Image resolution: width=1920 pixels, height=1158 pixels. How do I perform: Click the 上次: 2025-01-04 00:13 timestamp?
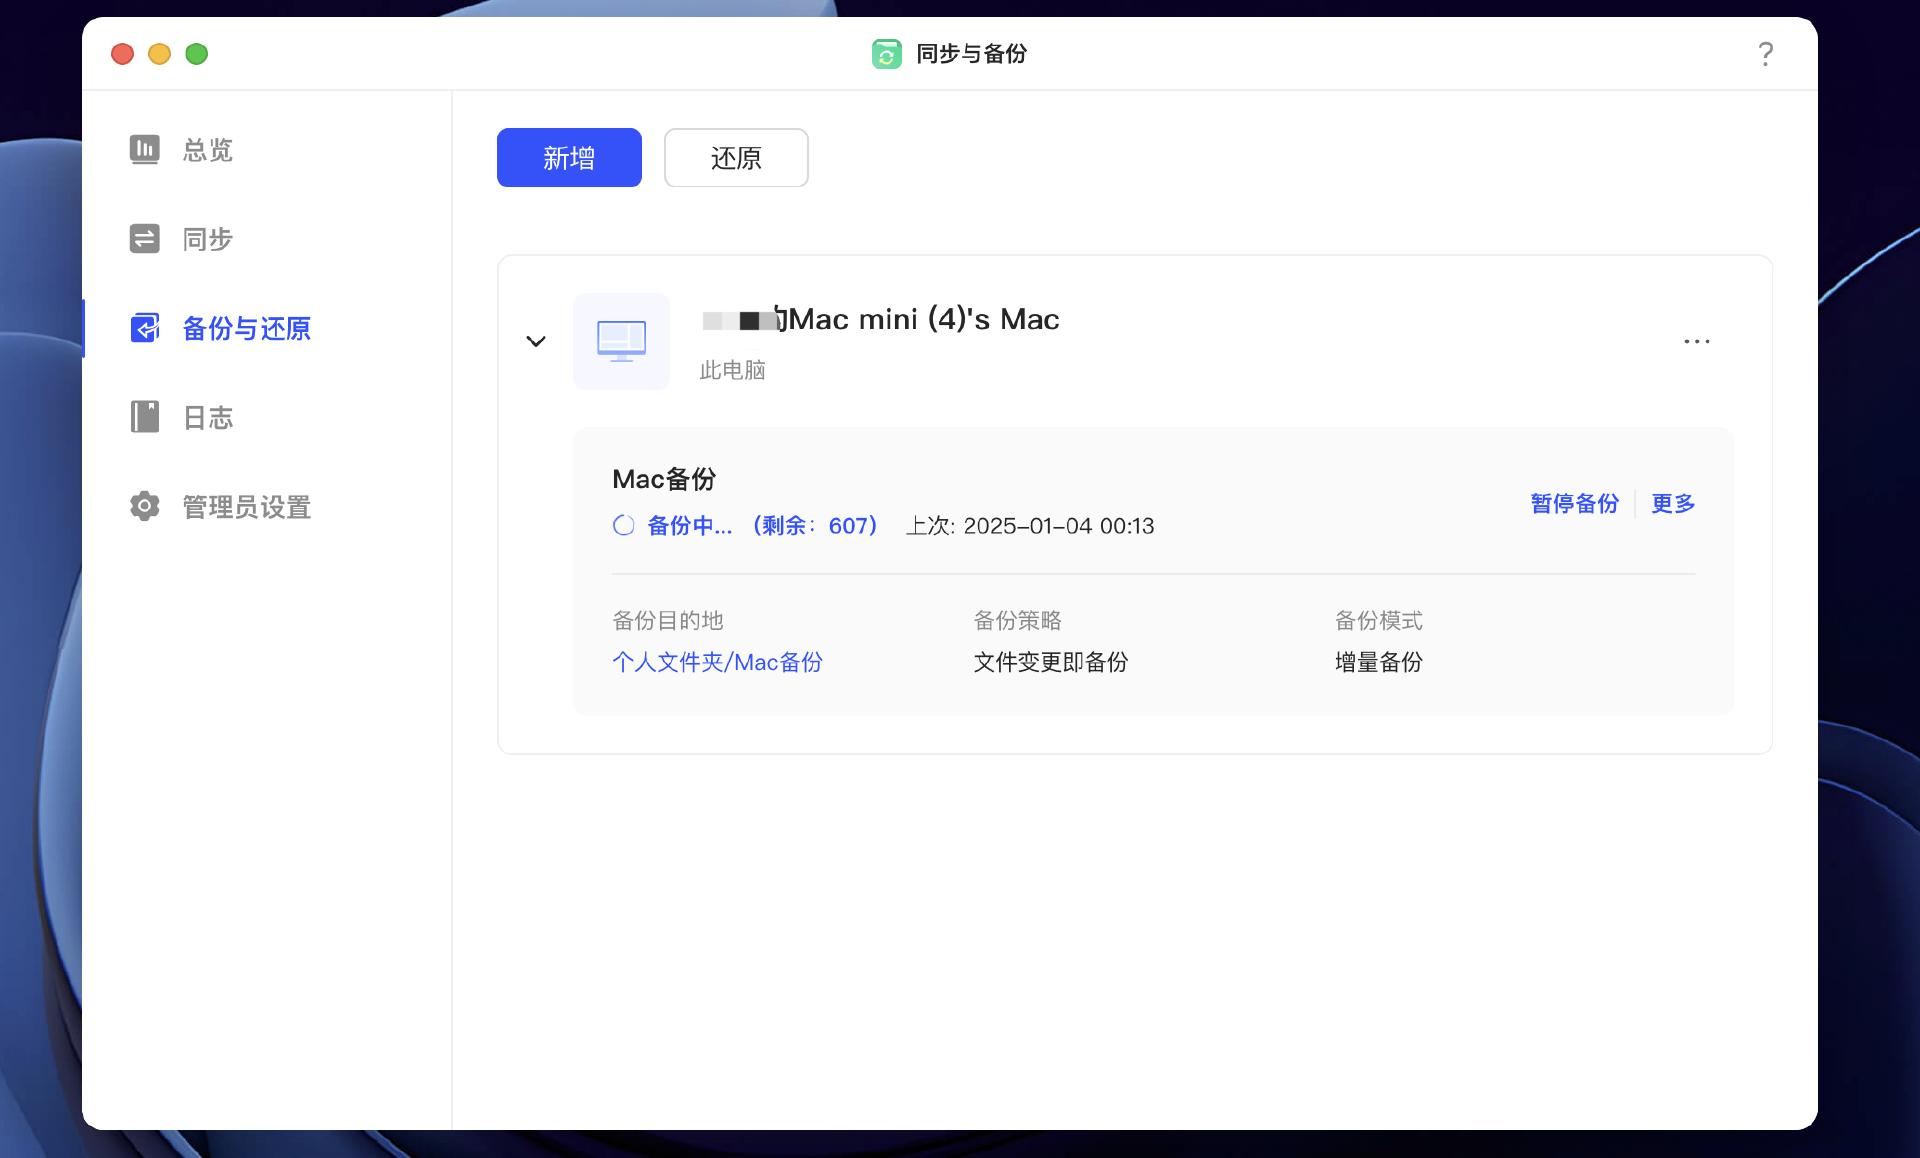pos(1030,526)
